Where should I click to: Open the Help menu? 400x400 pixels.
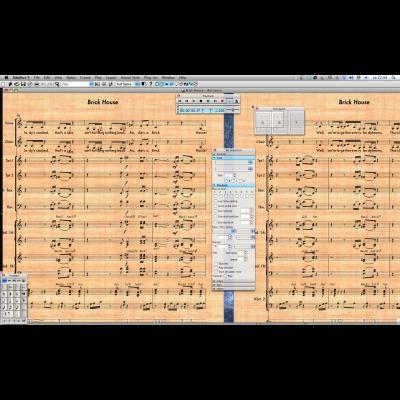pos(182,77)
